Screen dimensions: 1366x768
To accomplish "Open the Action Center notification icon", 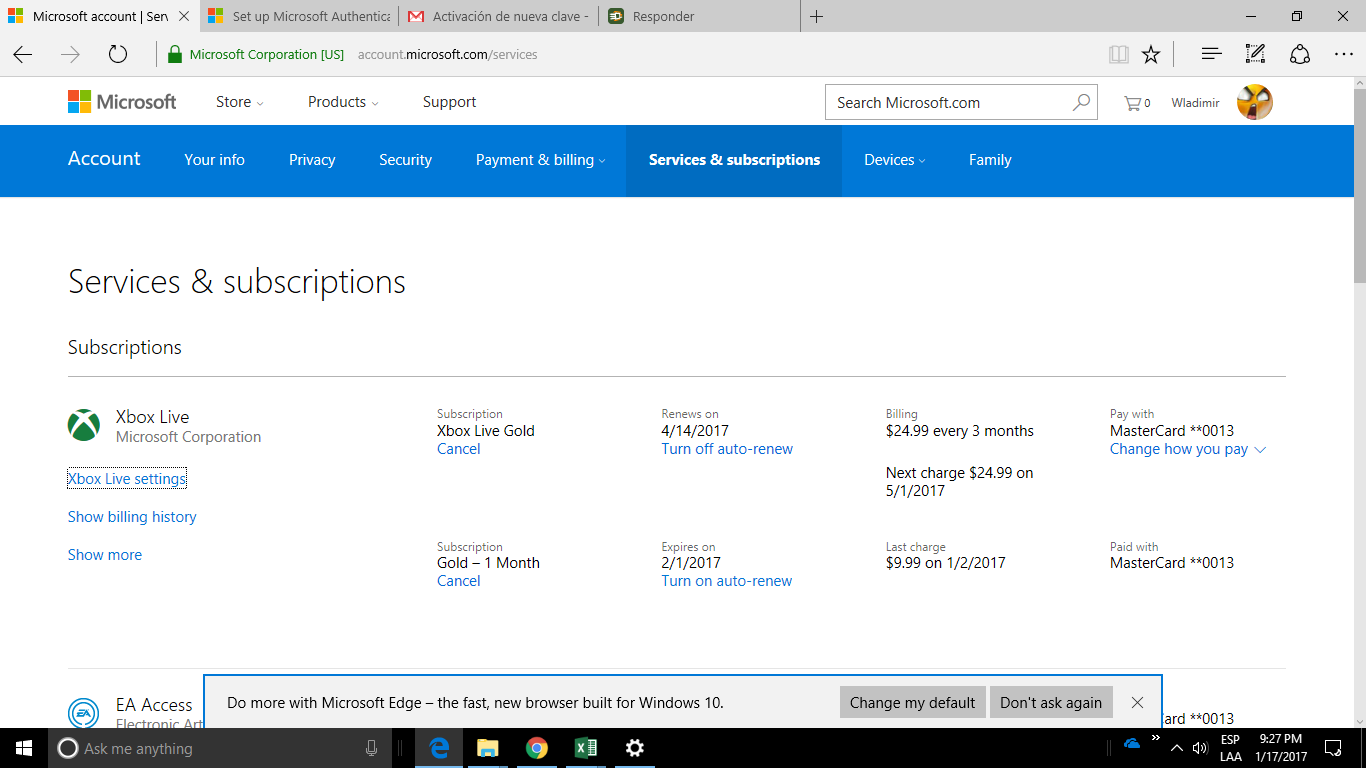I will tap(1333, 748).
